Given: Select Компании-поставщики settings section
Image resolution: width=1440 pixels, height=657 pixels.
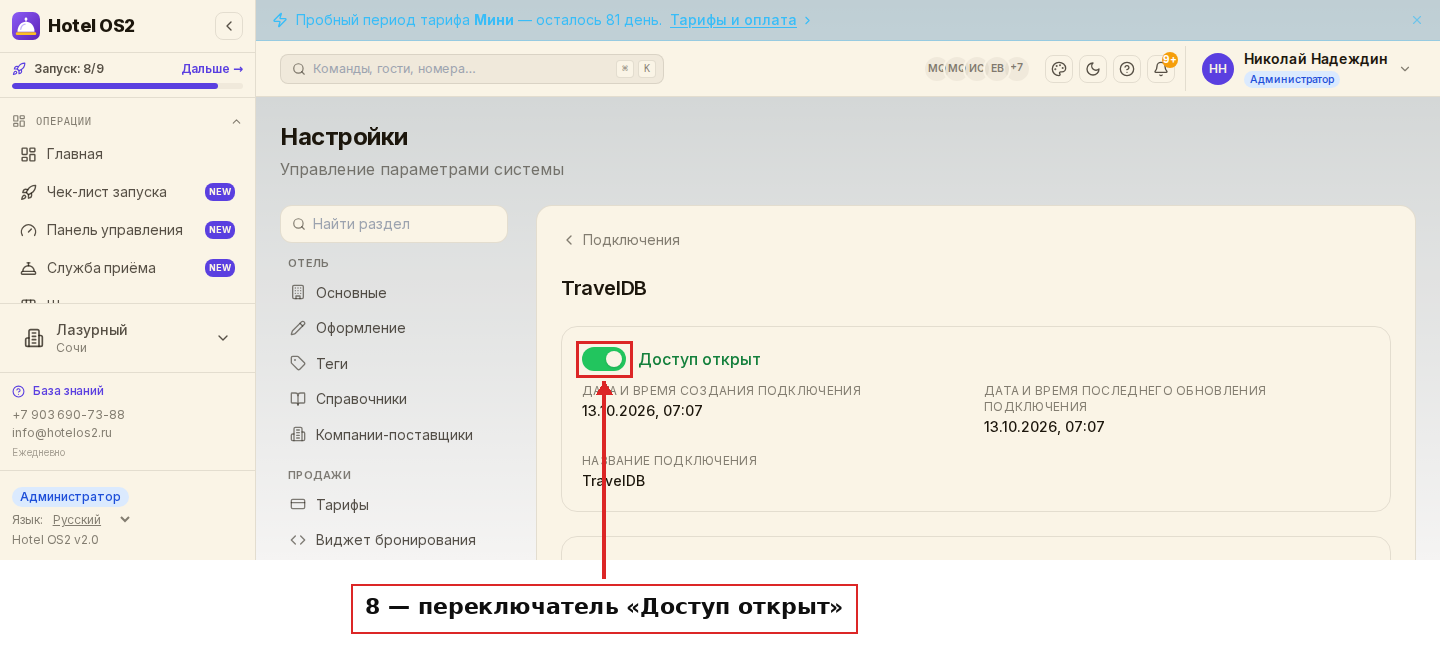Looking at the screenshot, I should click(394, 435).
